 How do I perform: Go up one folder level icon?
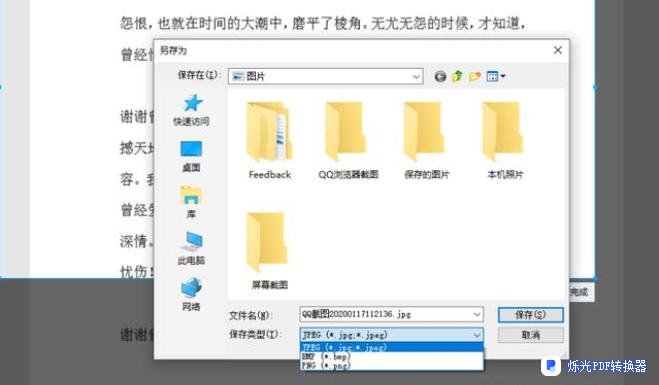pyautogui.click(x=457, y=76)
